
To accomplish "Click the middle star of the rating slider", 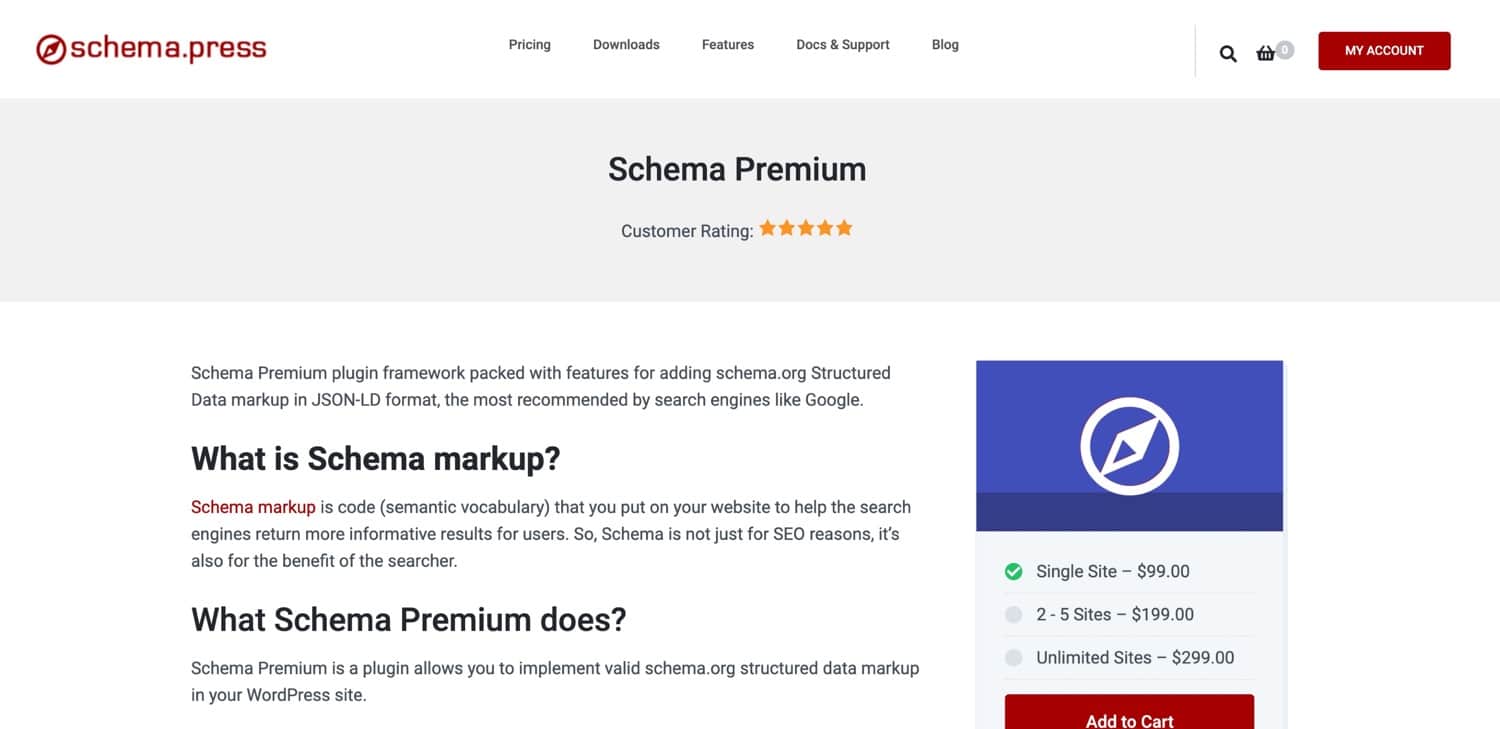I will [806, 227].
